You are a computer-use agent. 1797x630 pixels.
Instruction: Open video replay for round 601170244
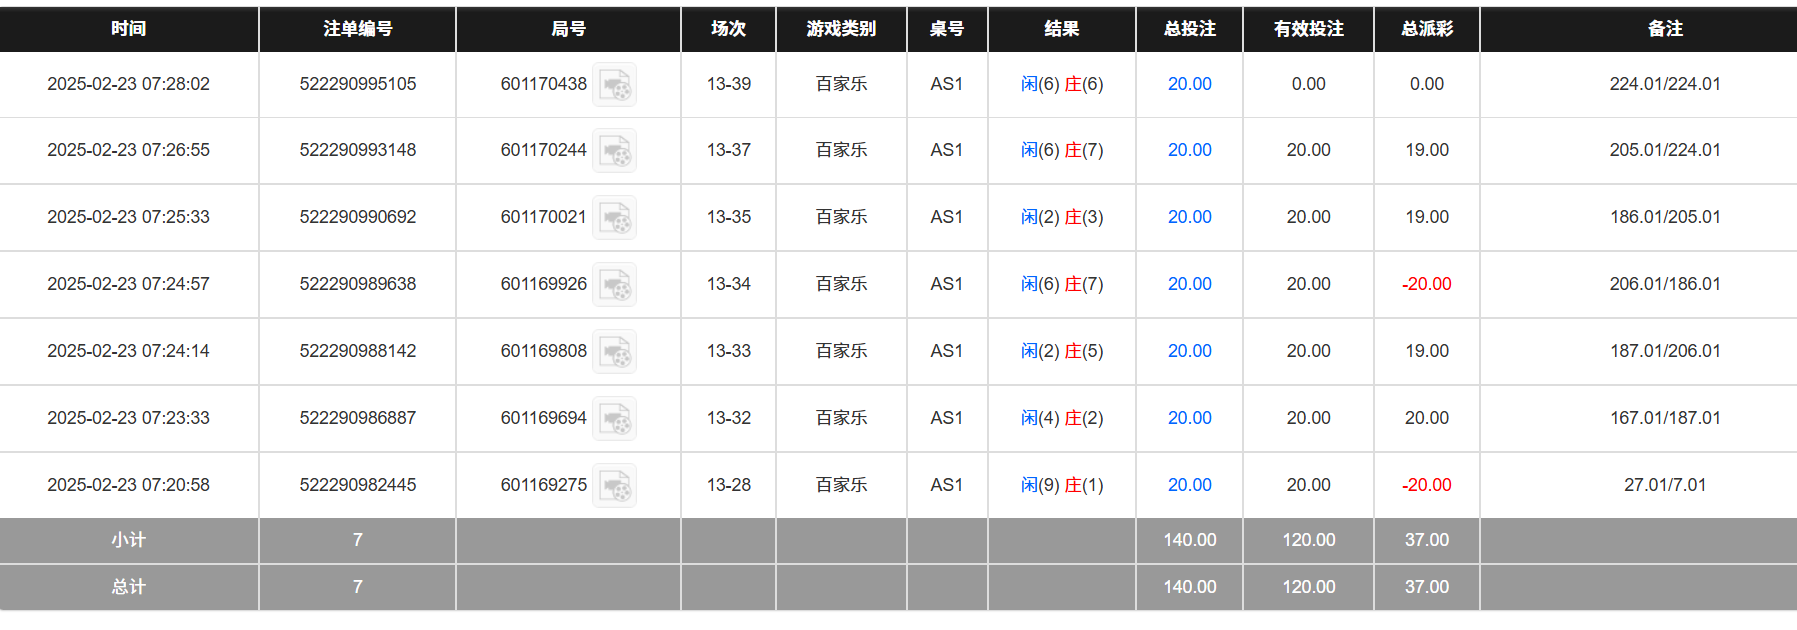tap(614, 151)
